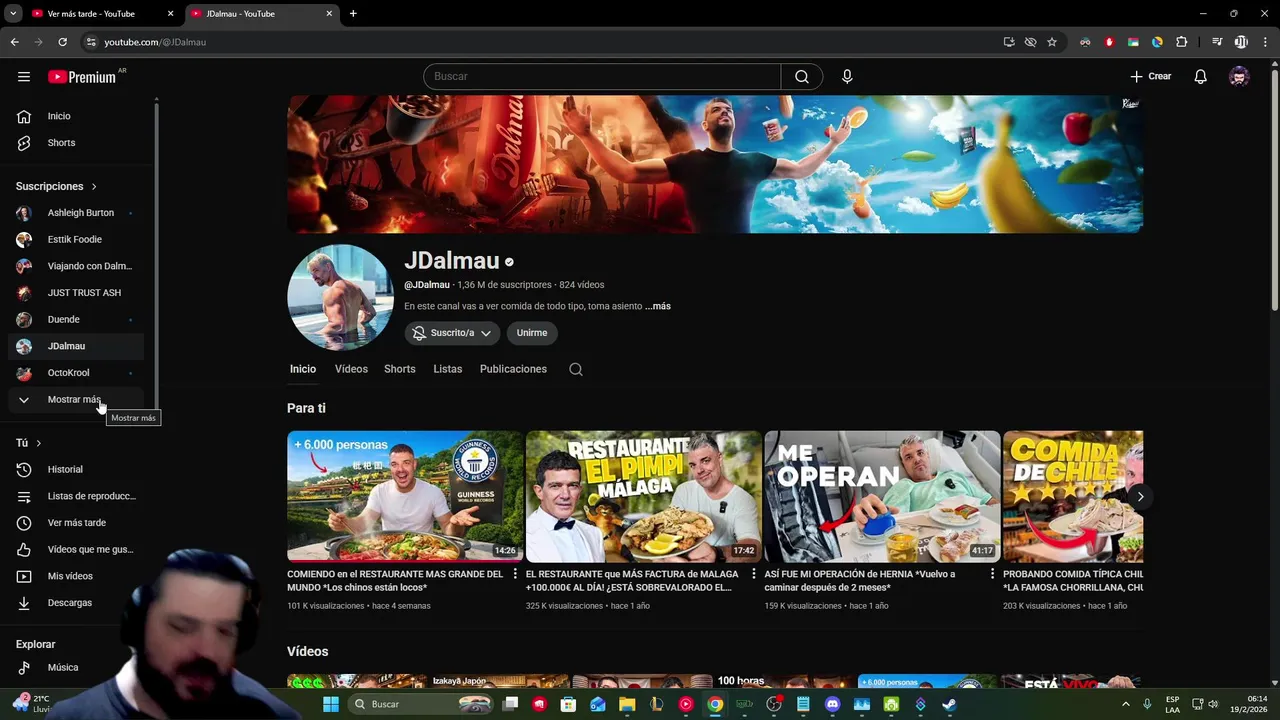The width and height of the screenshot is (1280, 720).
Task: Expand the Suscripciones section chevron
Action: point(94,187)
